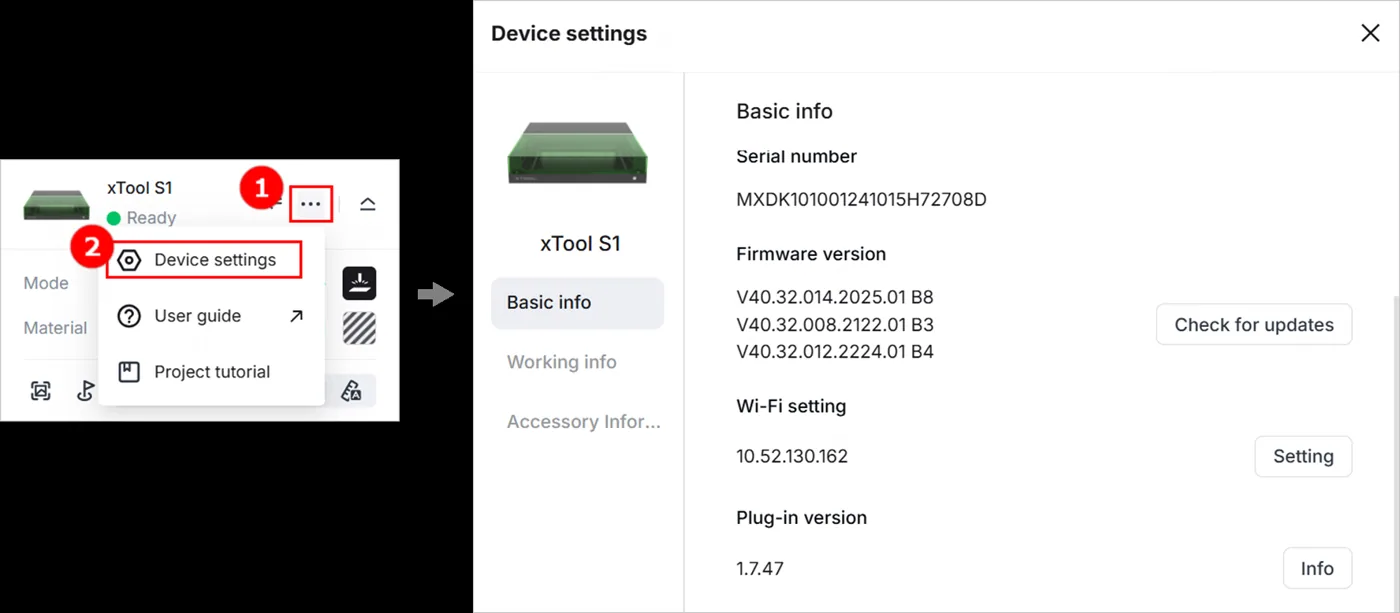This screenshot has height=613, width=1400.
Task: Click serial number MXDK101001241015H72708D
Action: click(x=861, y=199)
